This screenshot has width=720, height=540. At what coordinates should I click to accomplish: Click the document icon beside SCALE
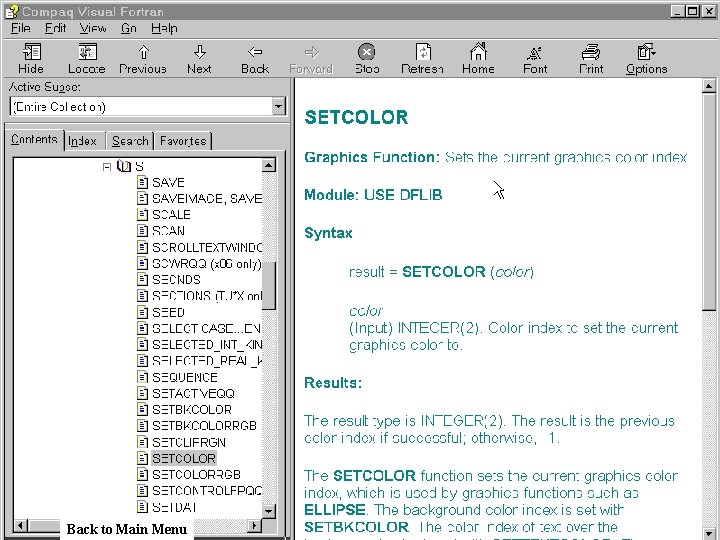coord(142,214)
